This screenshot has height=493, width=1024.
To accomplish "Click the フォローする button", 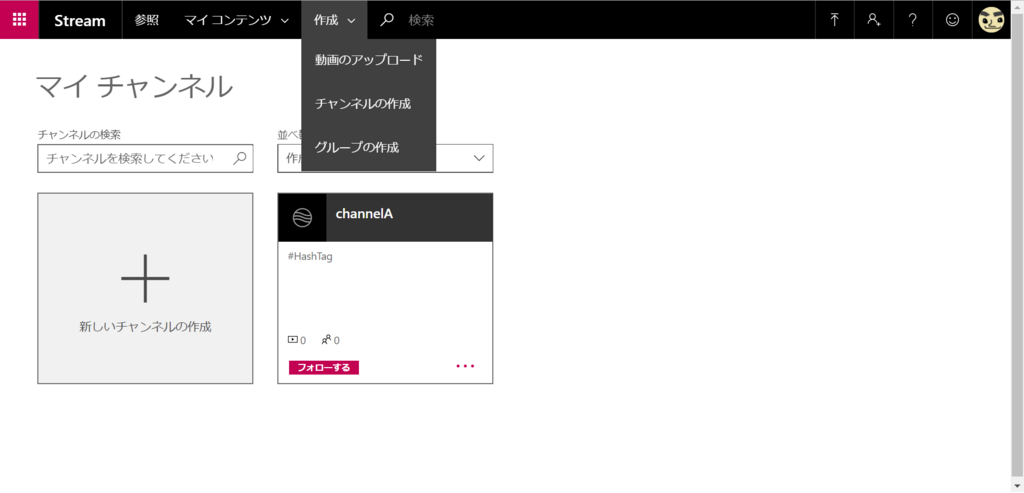I will (x=324, y=368).
